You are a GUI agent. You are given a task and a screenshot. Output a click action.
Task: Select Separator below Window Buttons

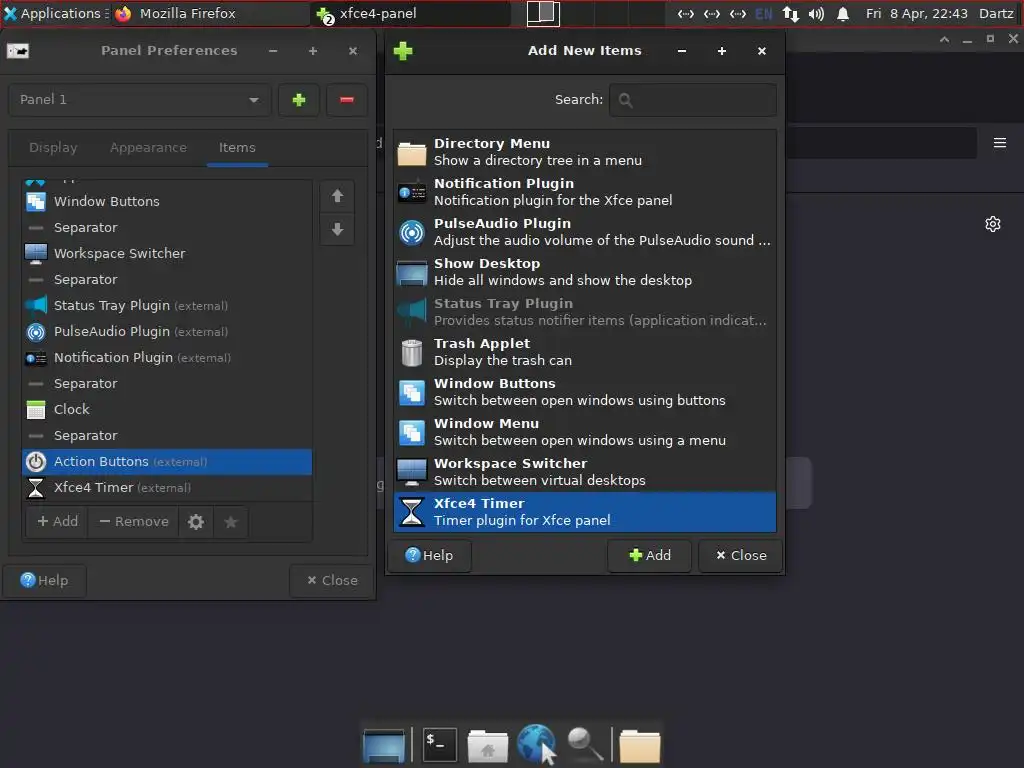pyautogui.click(x=167, y=228)
